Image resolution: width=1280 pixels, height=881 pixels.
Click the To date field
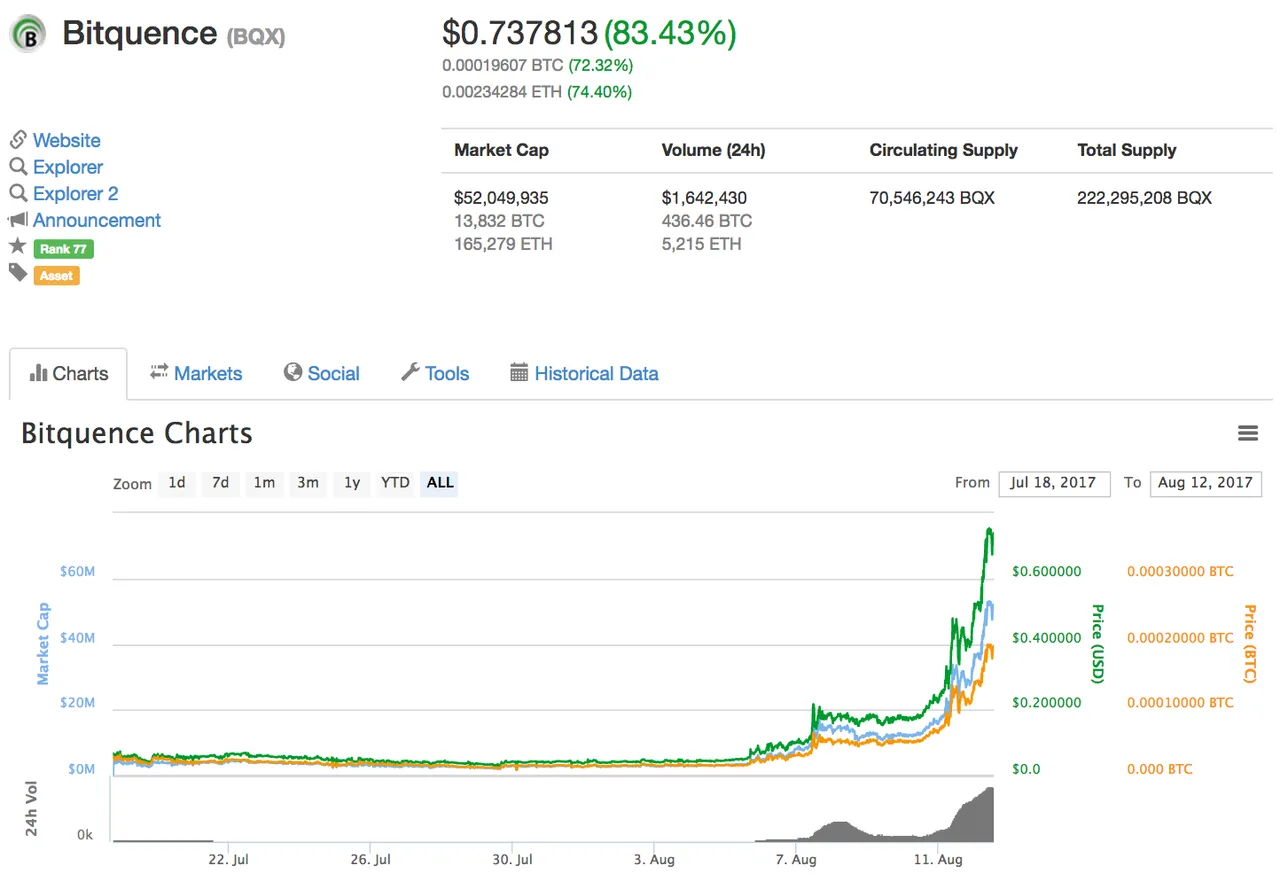coord(1206,483)
